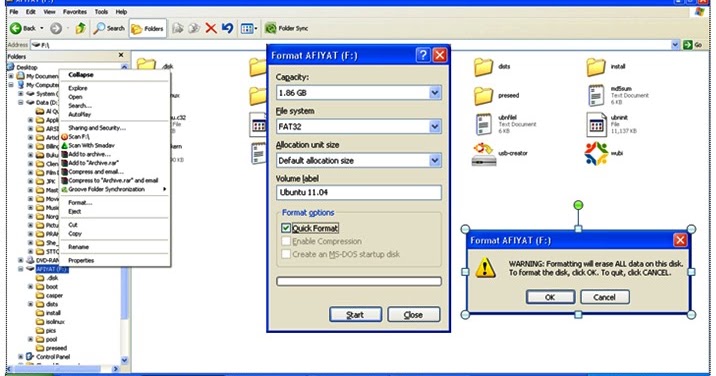Click the warning triangle icon in the dialog
Image resolution: width=716 pixels, height=376 pixels.
(485, 268)
